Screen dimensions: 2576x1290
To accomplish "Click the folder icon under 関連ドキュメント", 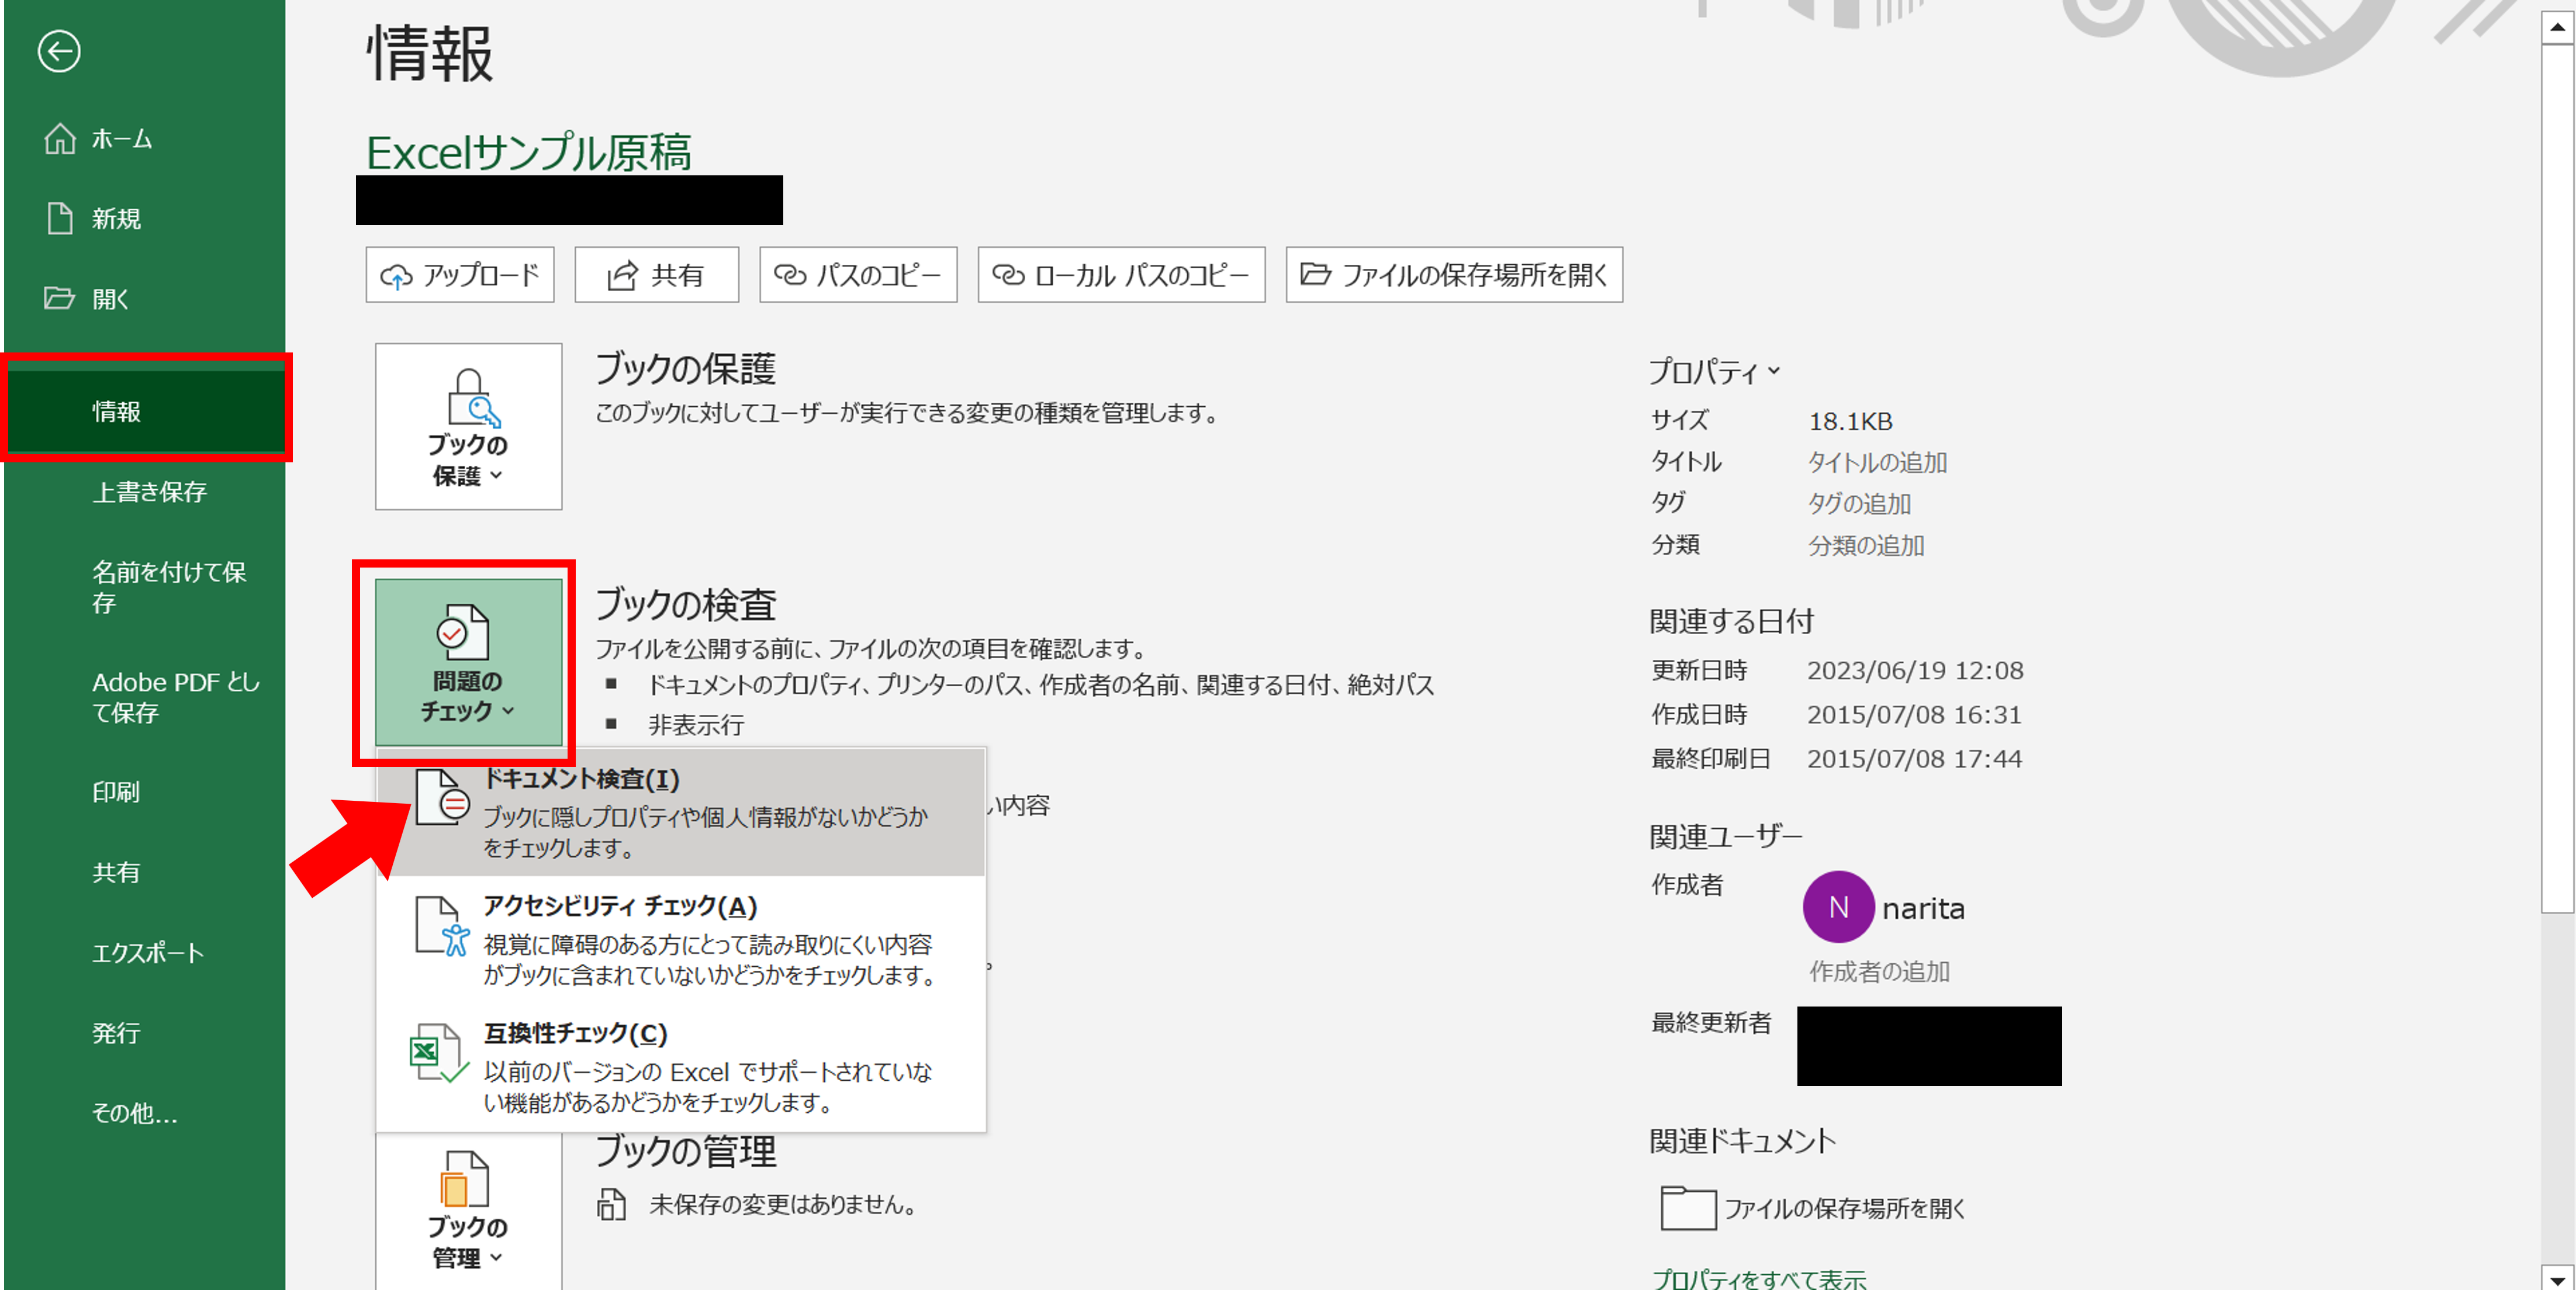I will (x=1688, y=1207).
